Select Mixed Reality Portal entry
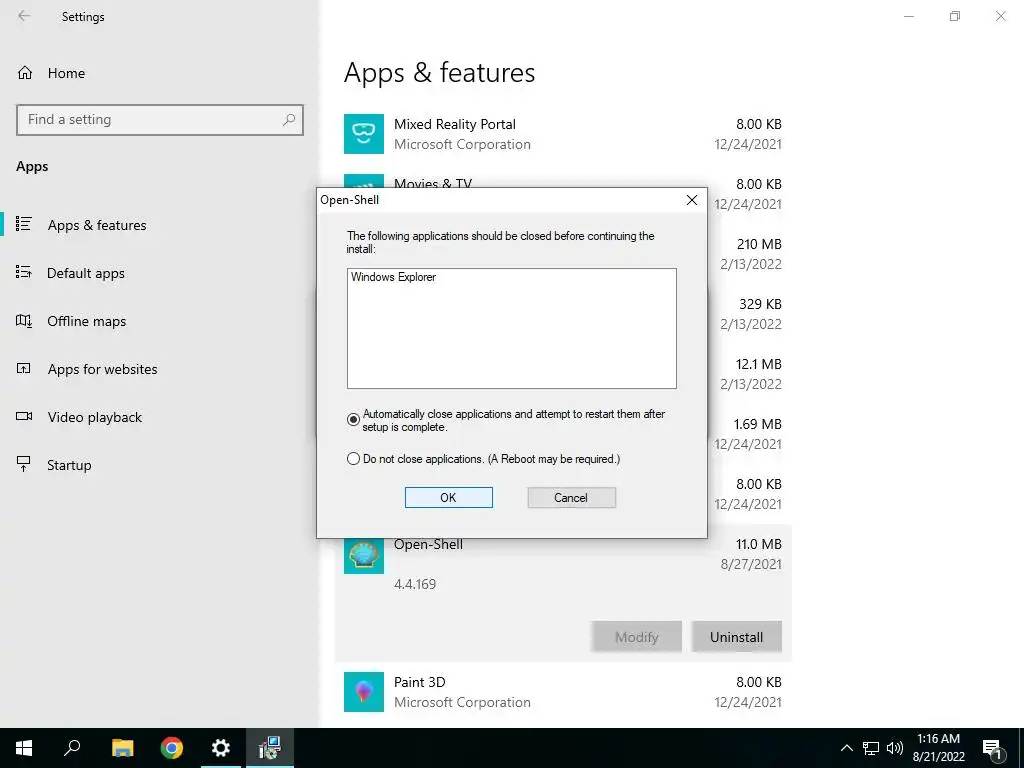Image resolution: width=1024 pixels, height=768 pixels. pyautogui.click(x=563, y=134)
